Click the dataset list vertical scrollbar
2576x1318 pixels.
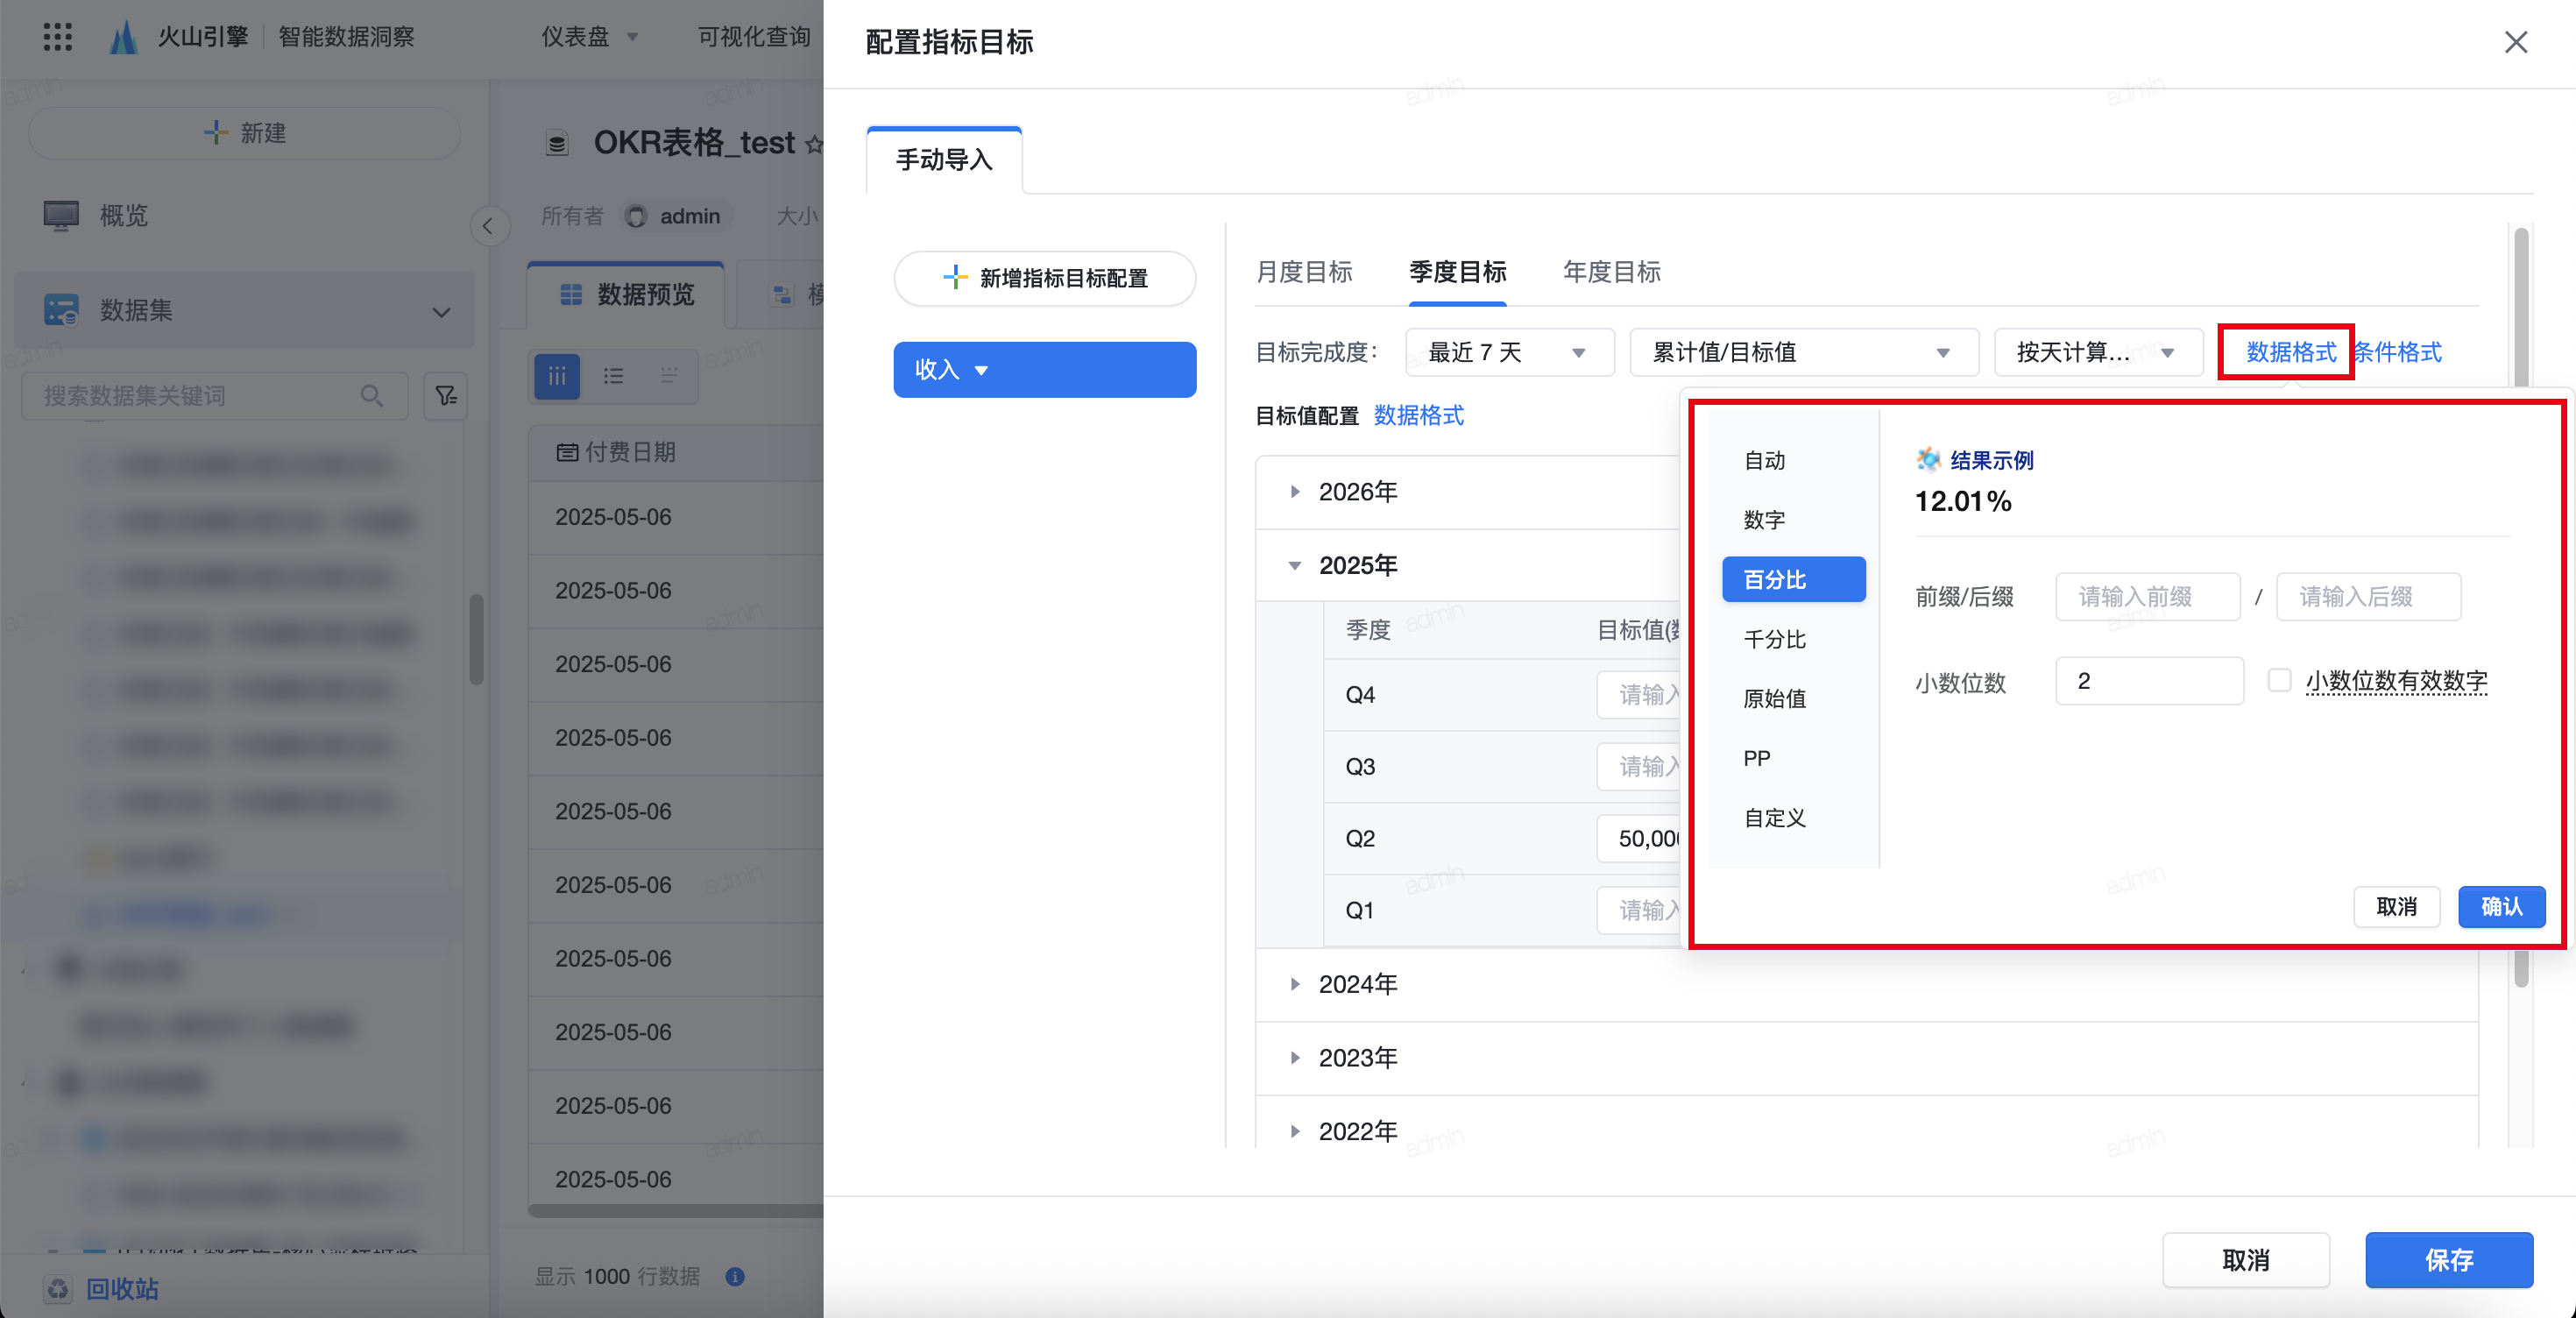476,640
